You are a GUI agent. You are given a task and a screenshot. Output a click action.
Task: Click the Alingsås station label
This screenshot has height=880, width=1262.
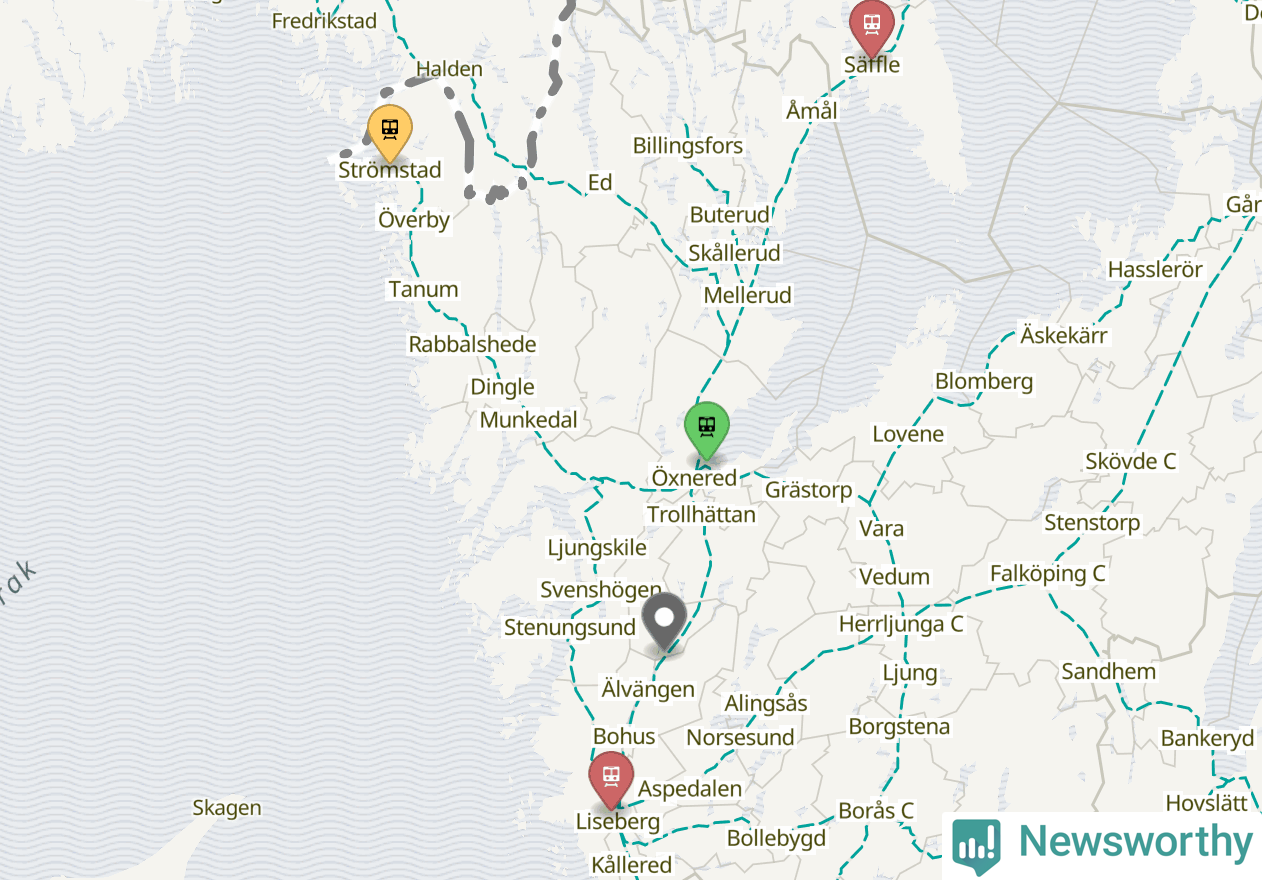point(766,704)
